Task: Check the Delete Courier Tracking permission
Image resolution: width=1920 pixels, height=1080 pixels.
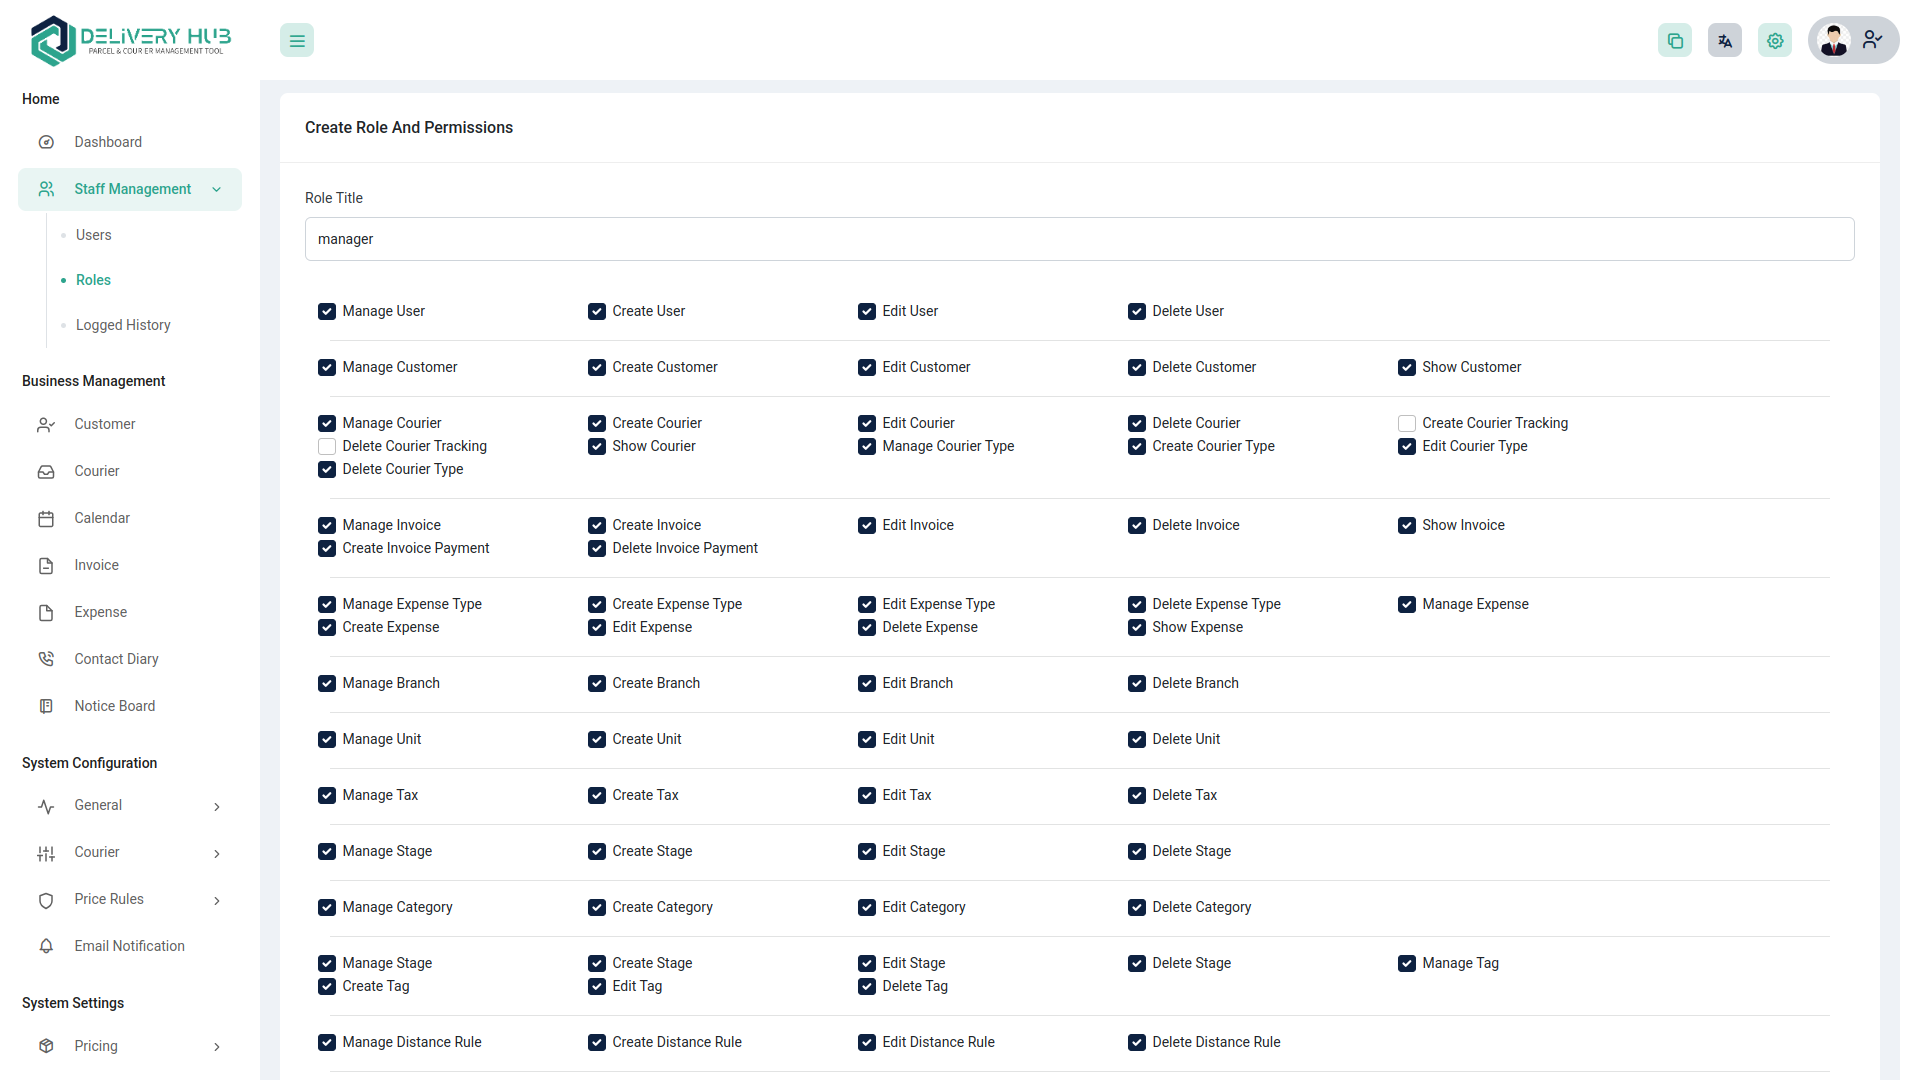Action: [326, 446]
